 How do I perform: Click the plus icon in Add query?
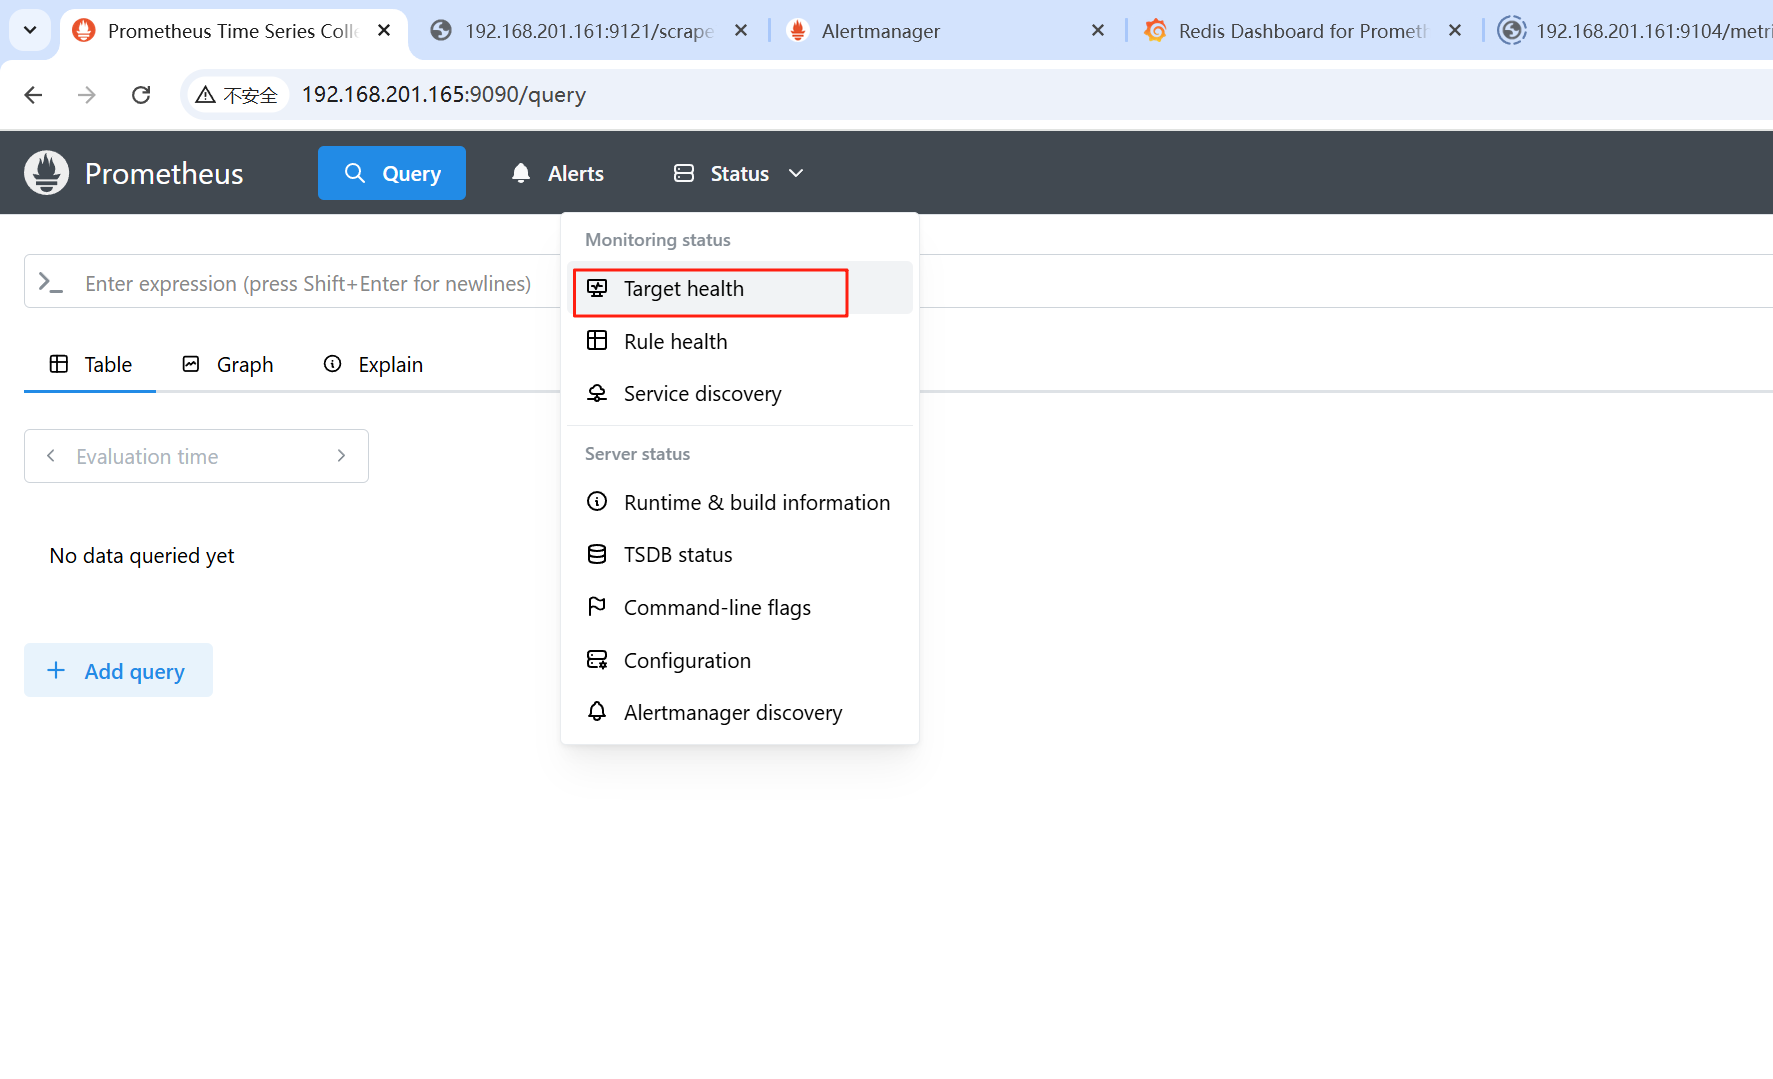(57, 670)
